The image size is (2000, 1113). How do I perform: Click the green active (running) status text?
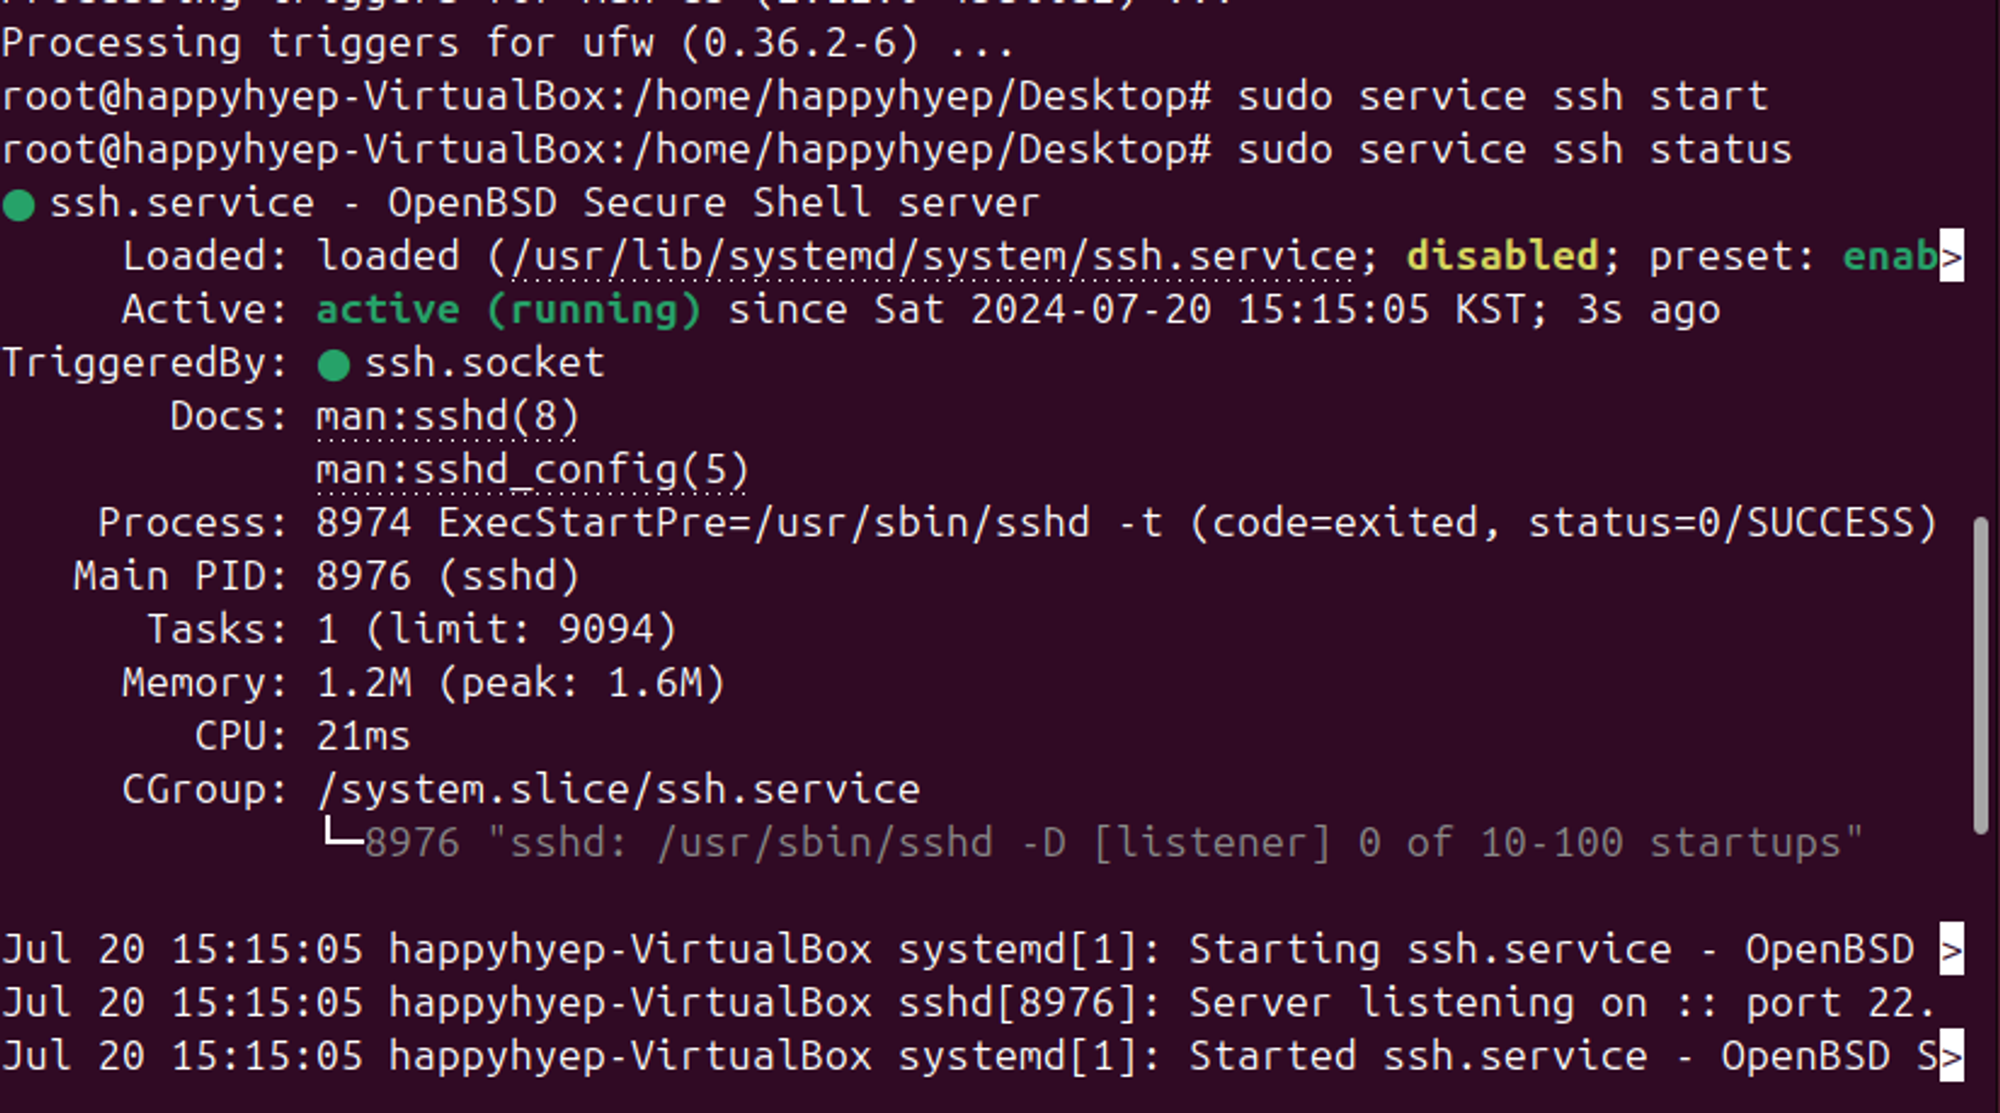click(509, 309)
